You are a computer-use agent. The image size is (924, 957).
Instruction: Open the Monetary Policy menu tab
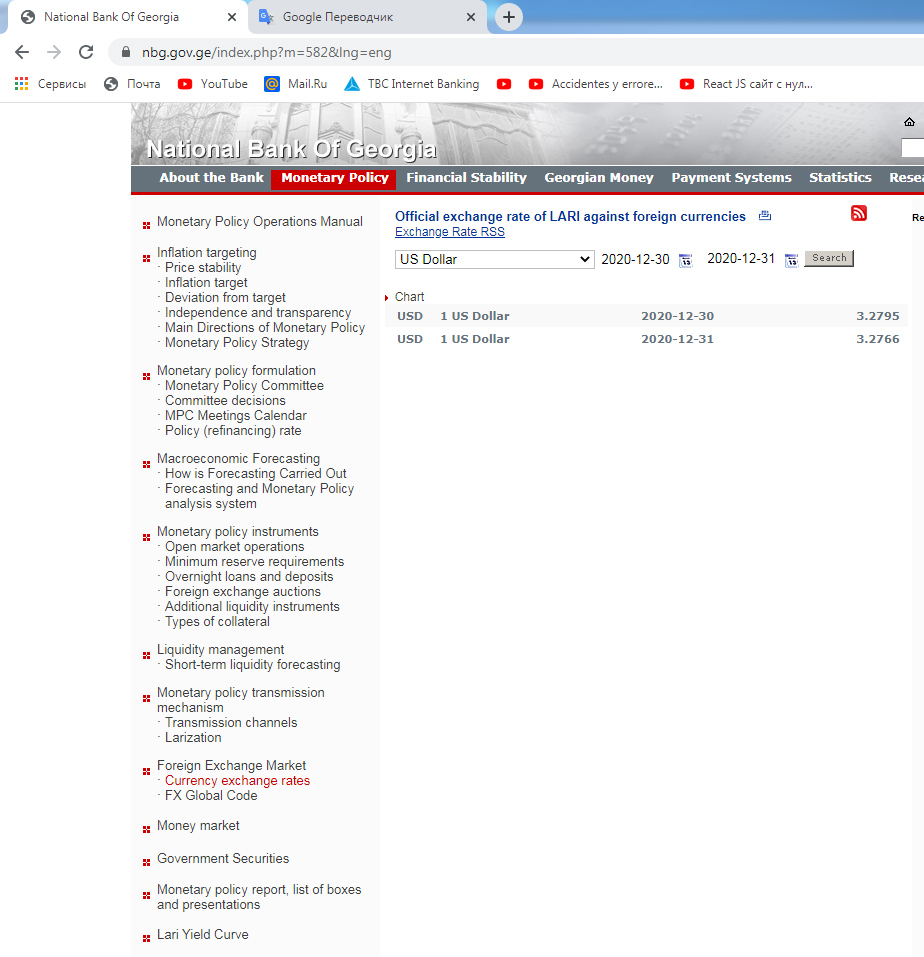(x=334, y=178)
